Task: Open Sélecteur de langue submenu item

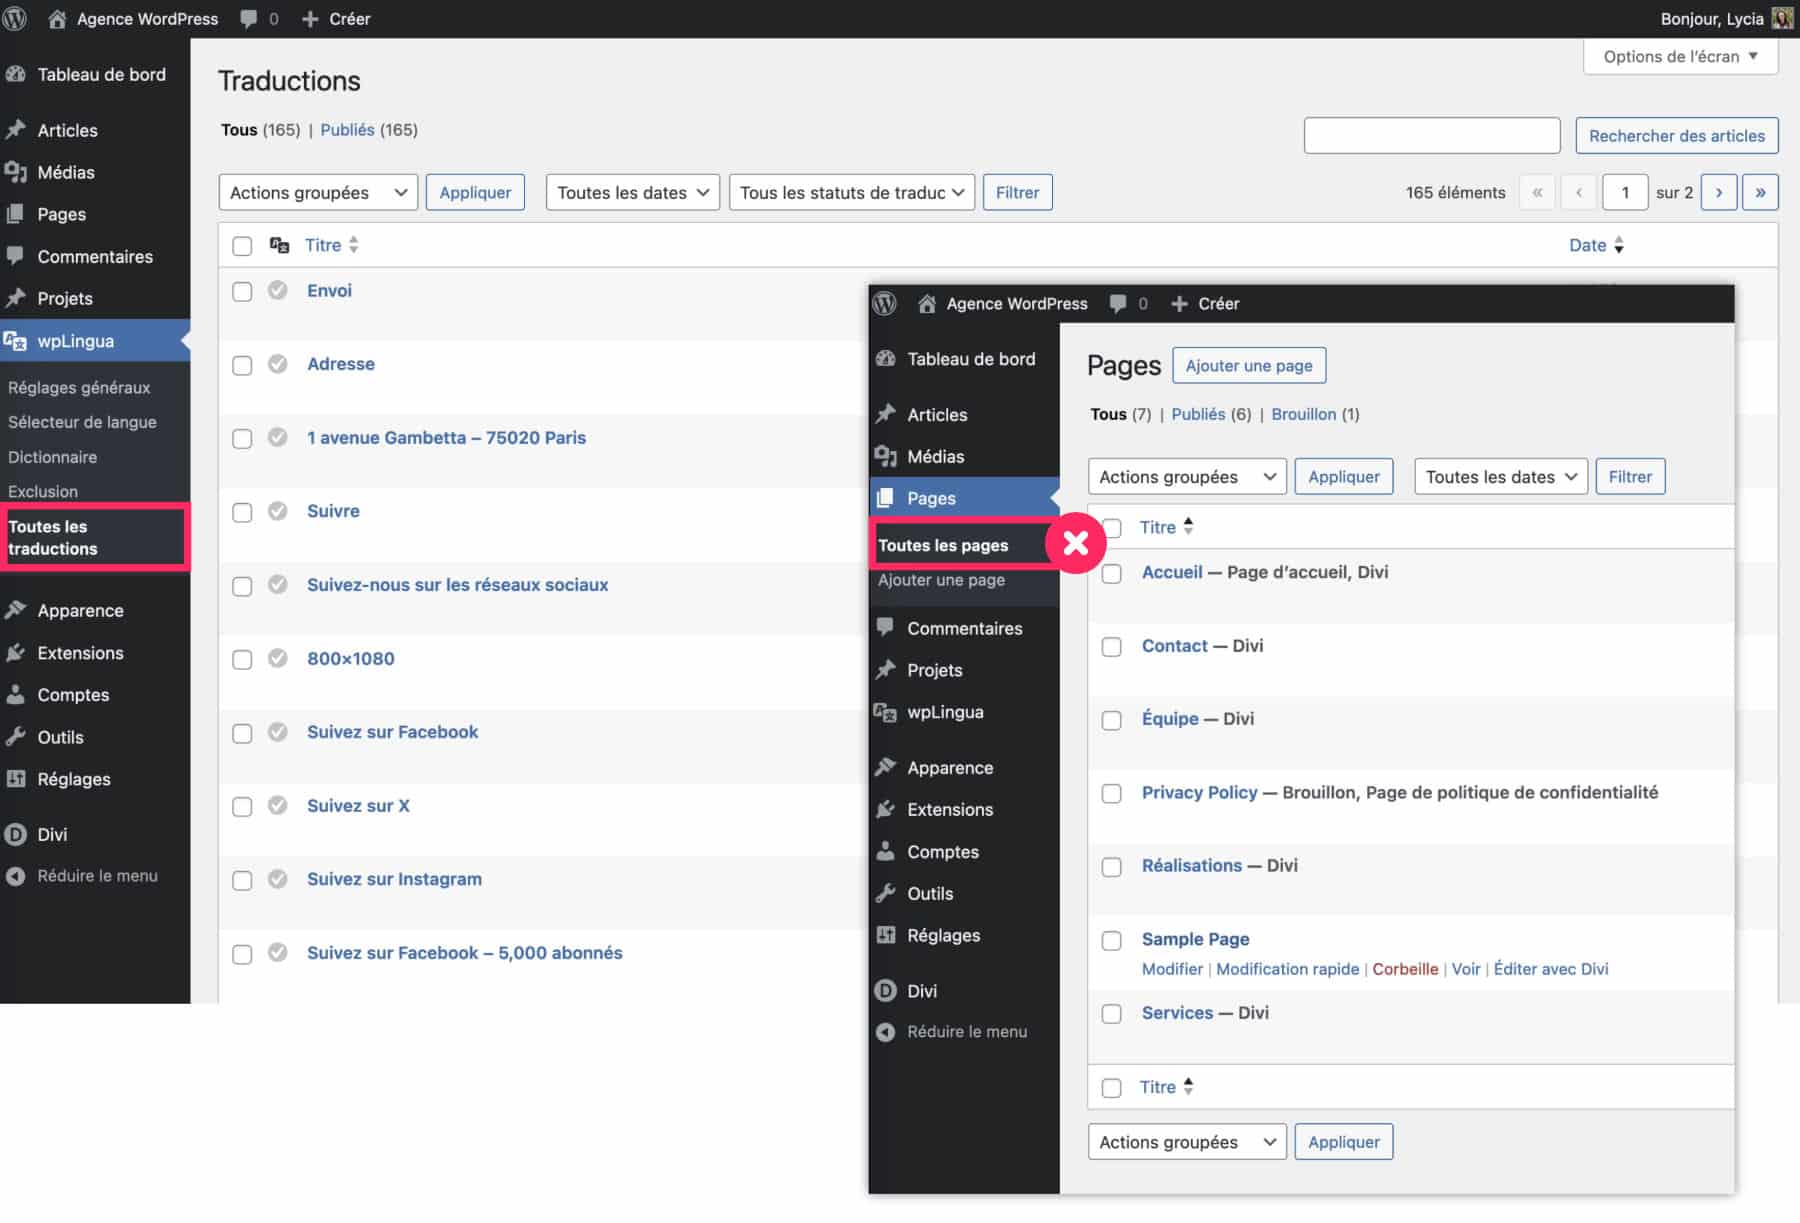Action: pyautogui.click(x=82, y=422)
